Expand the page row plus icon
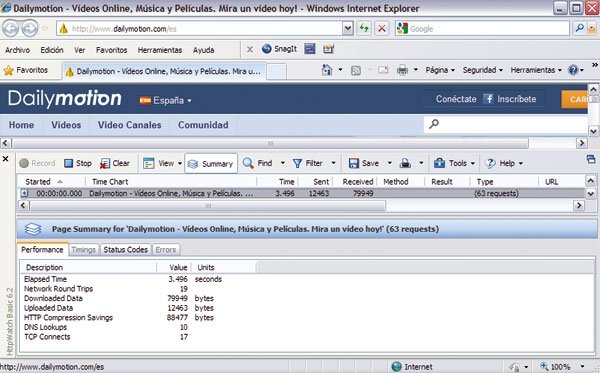This screenshot has height=373, width=600. tap(24, 193)
